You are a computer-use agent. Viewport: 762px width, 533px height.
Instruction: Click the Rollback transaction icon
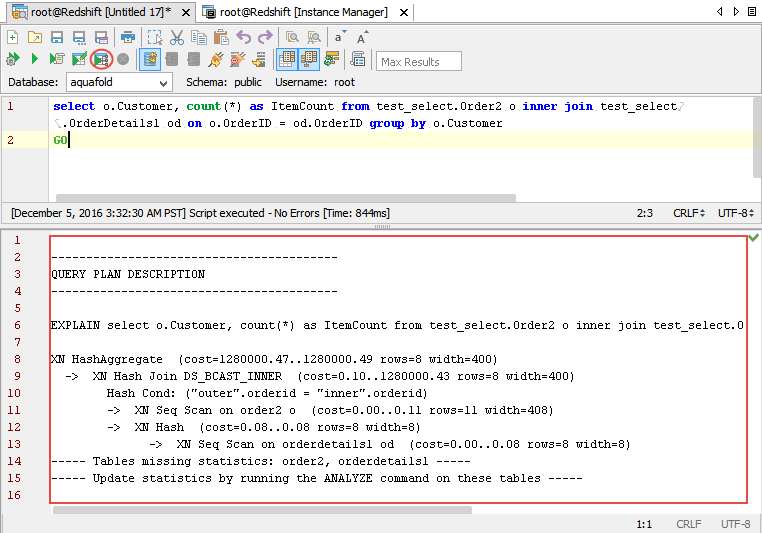(194, 59)
